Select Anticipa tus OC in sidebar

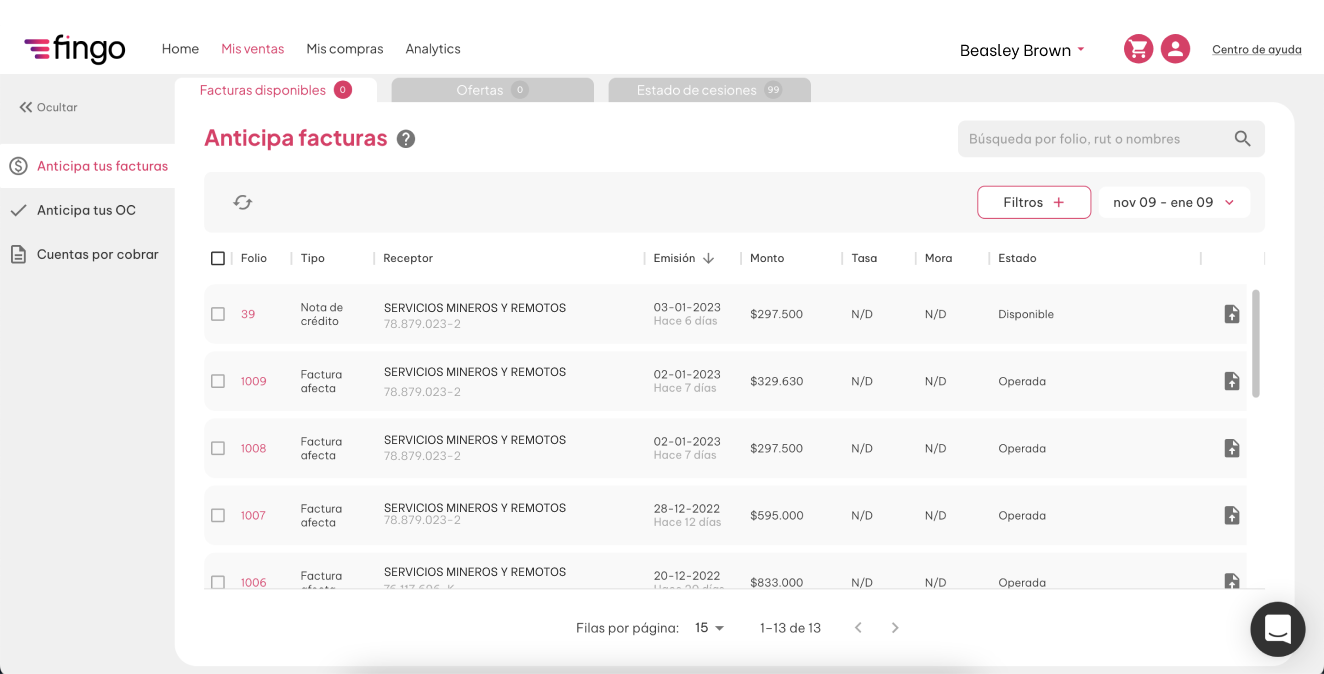tap(88, 210)
